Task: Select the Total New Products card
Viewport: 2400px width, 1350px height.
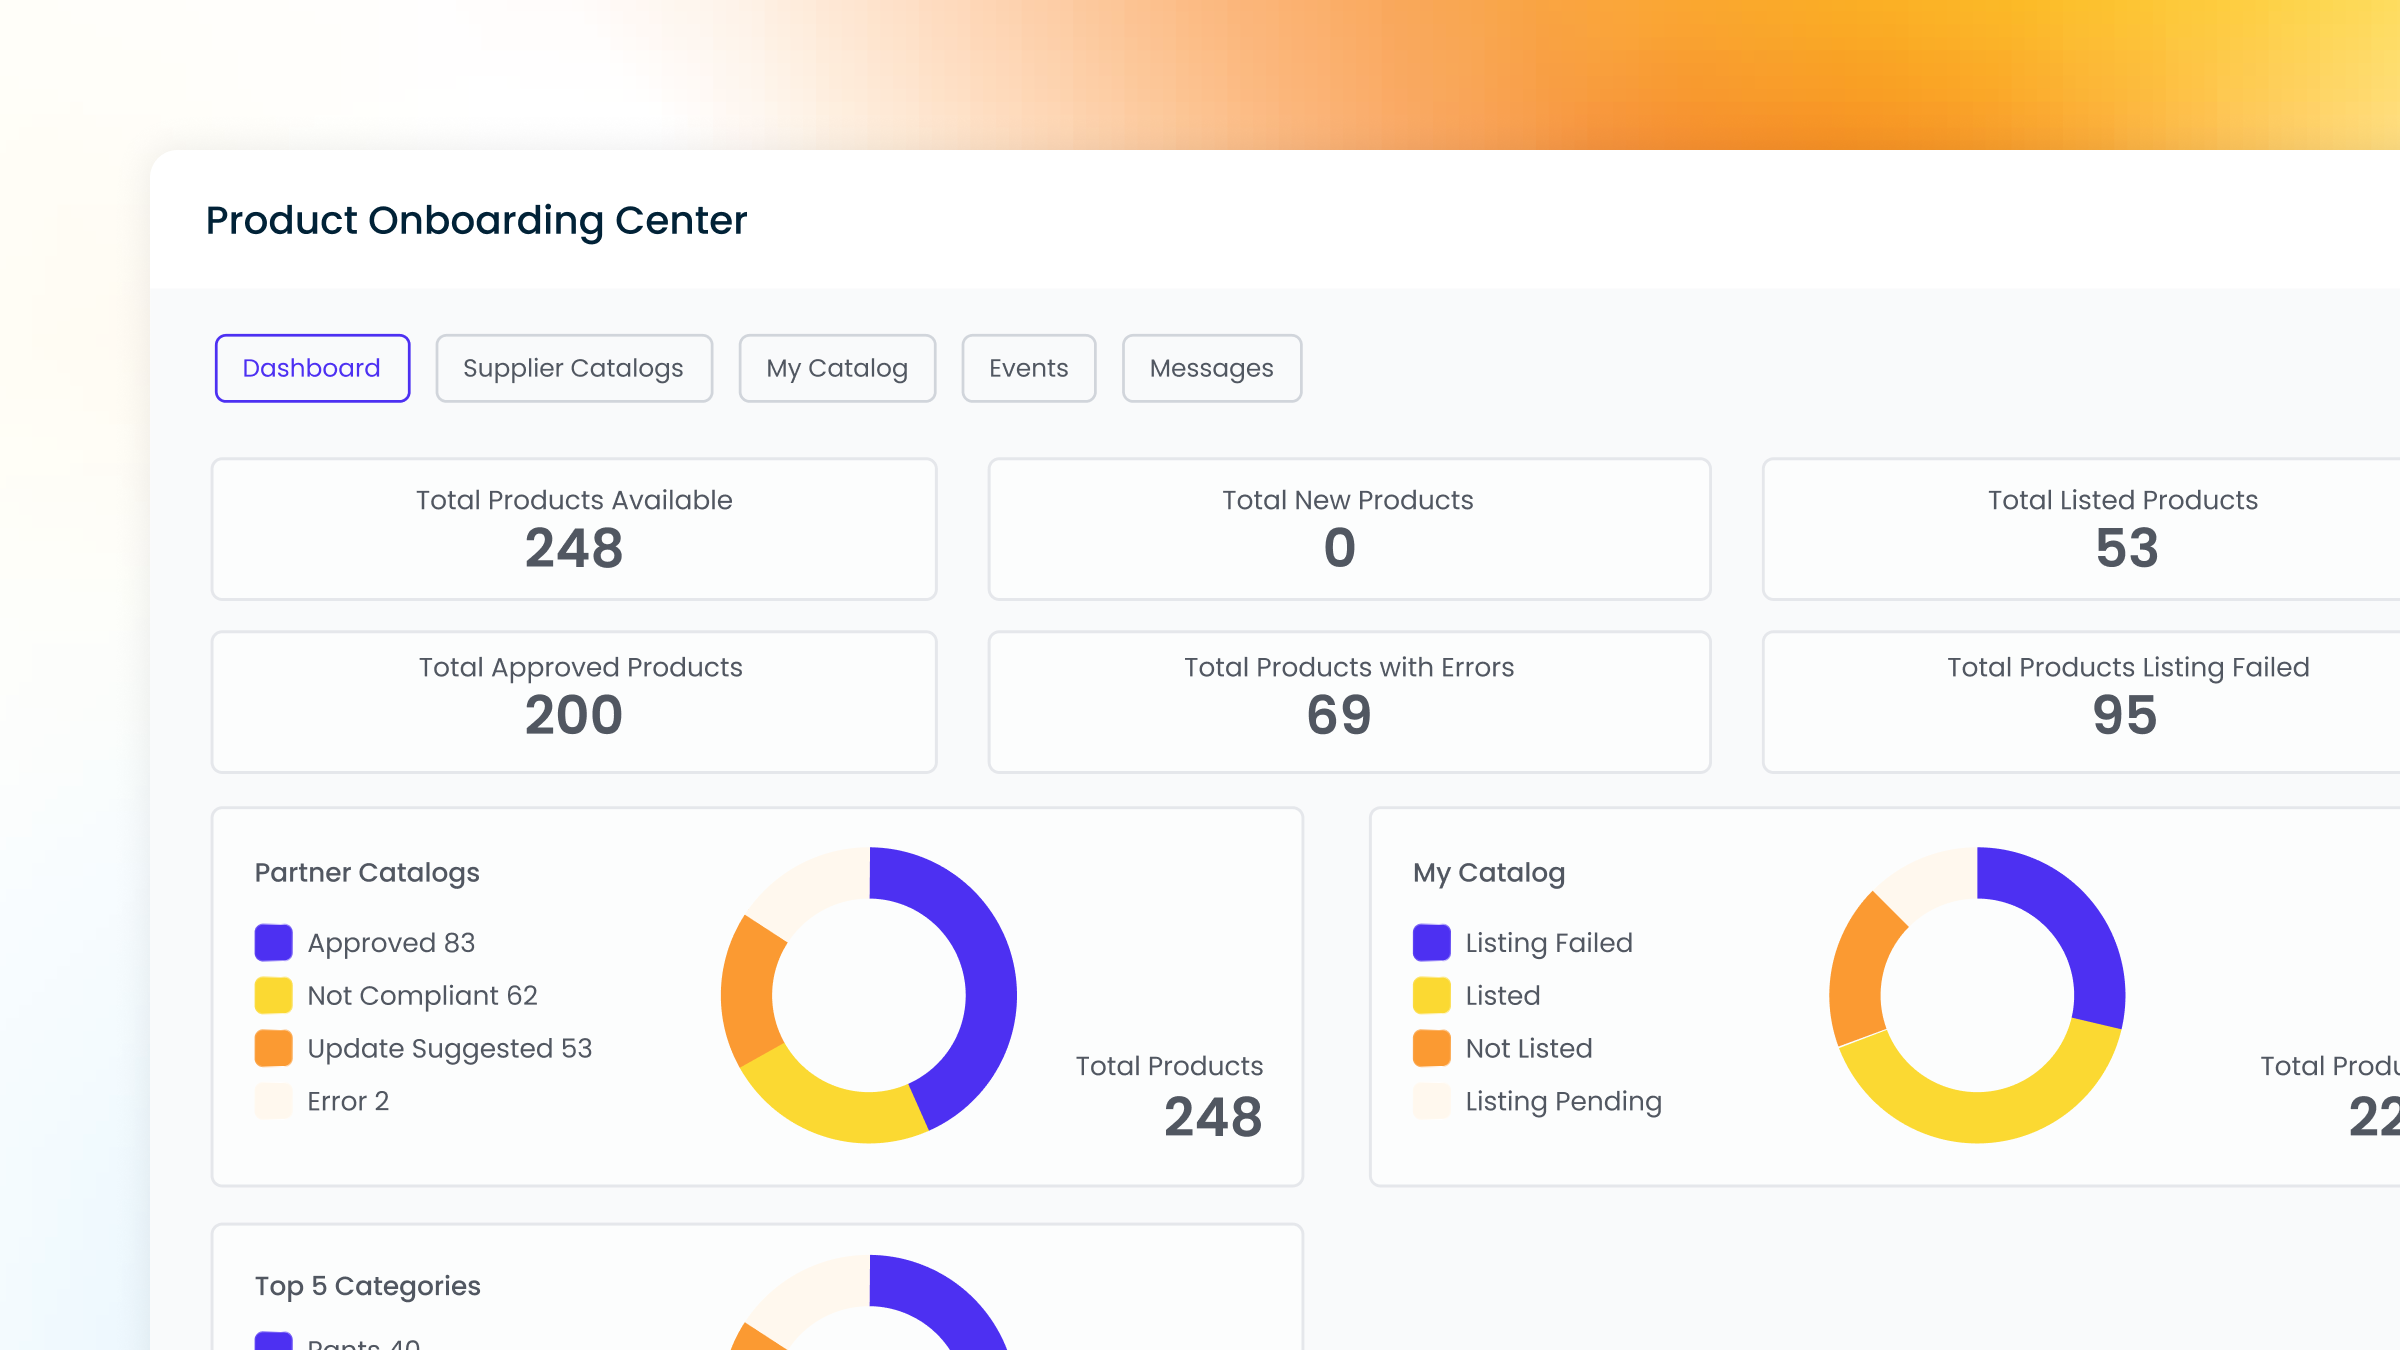Action: [x=1349, y=529]
